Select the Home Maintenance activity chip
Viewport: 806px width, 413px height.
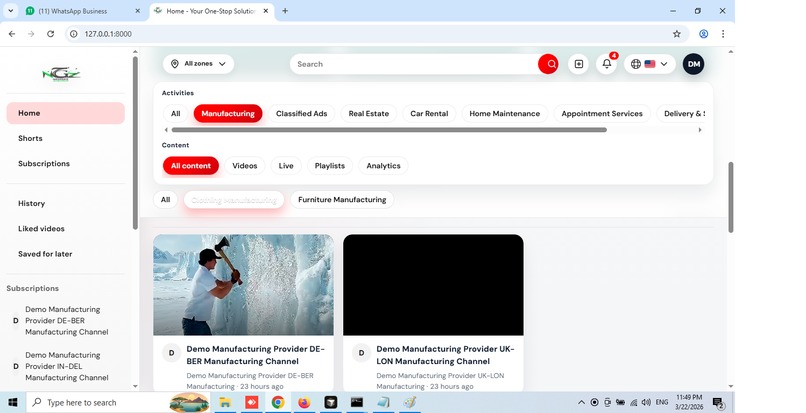pyautogui.click(x=504, y=114)
